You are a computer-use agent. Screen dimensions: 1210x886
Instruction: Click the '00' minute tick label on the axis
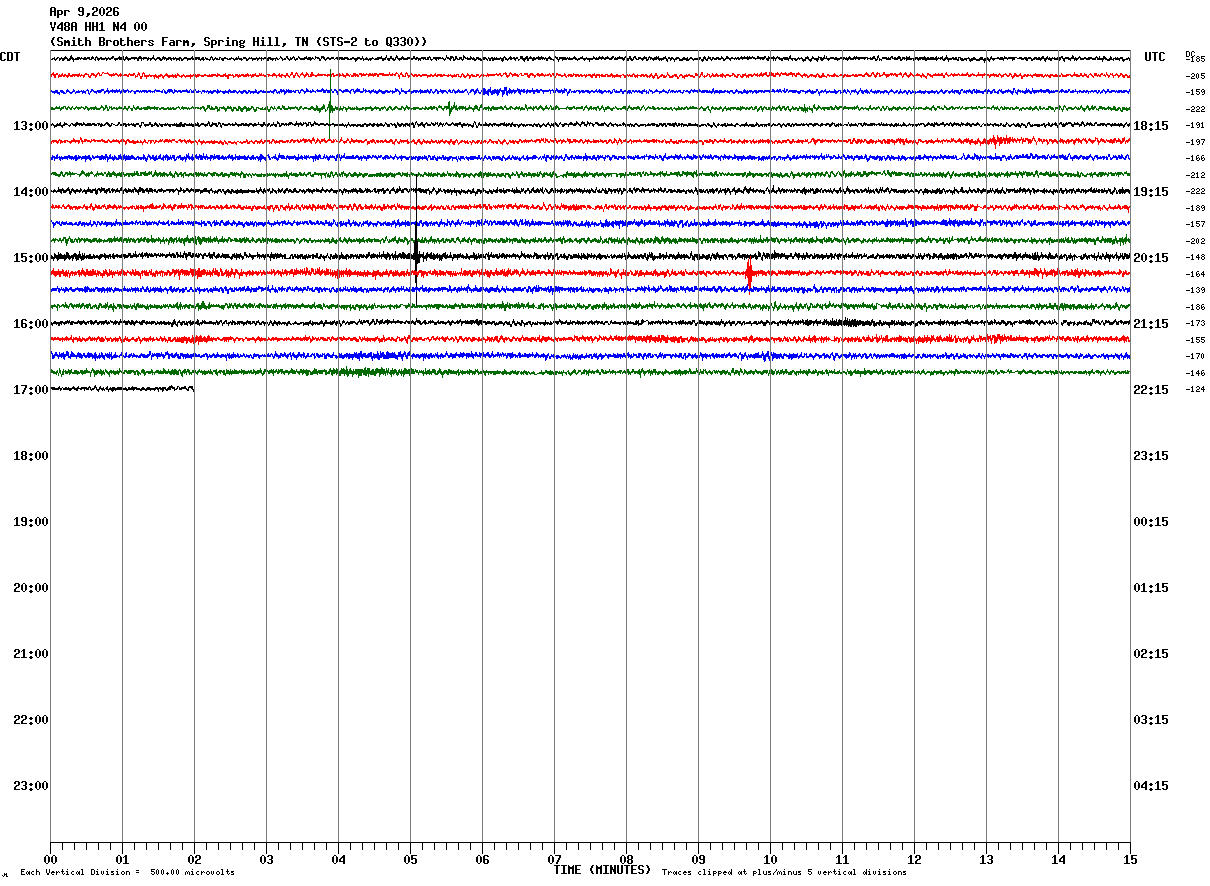tap(50, 859)
